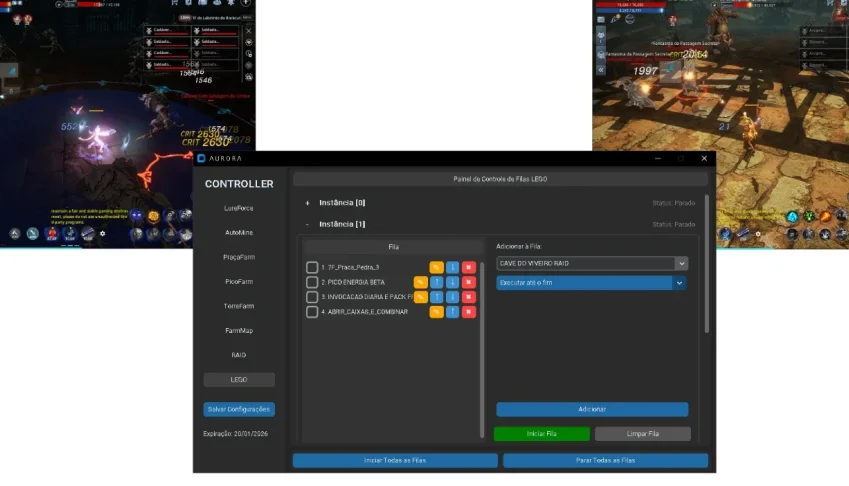Collapse Instância [1] section

pyautogui.click(x=308, y=224)
